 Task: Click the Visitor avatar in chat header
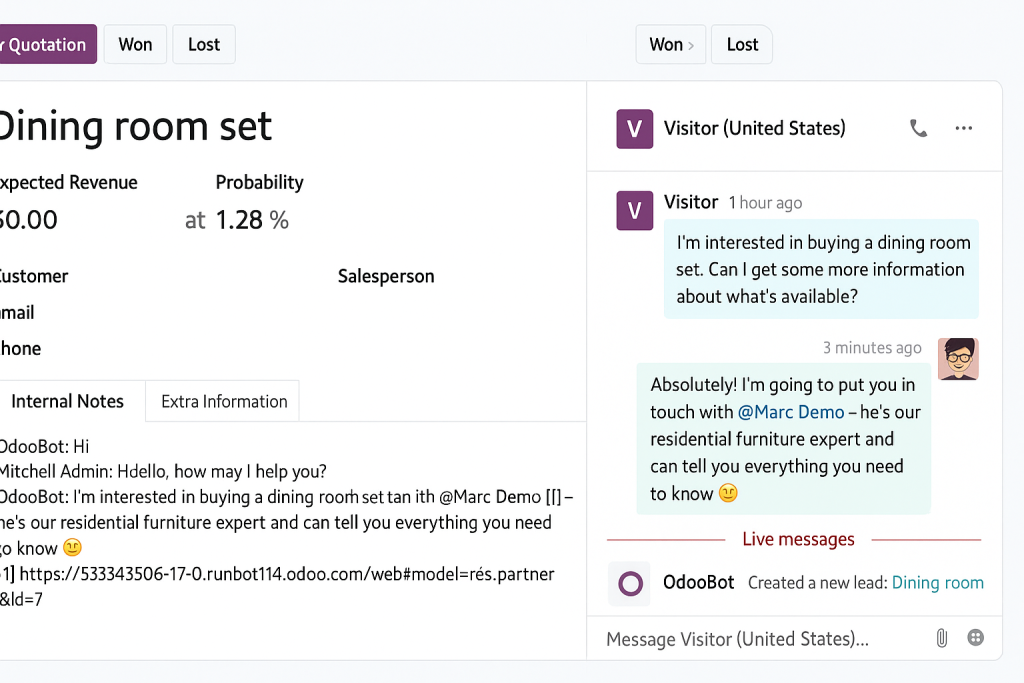(634, 129)
